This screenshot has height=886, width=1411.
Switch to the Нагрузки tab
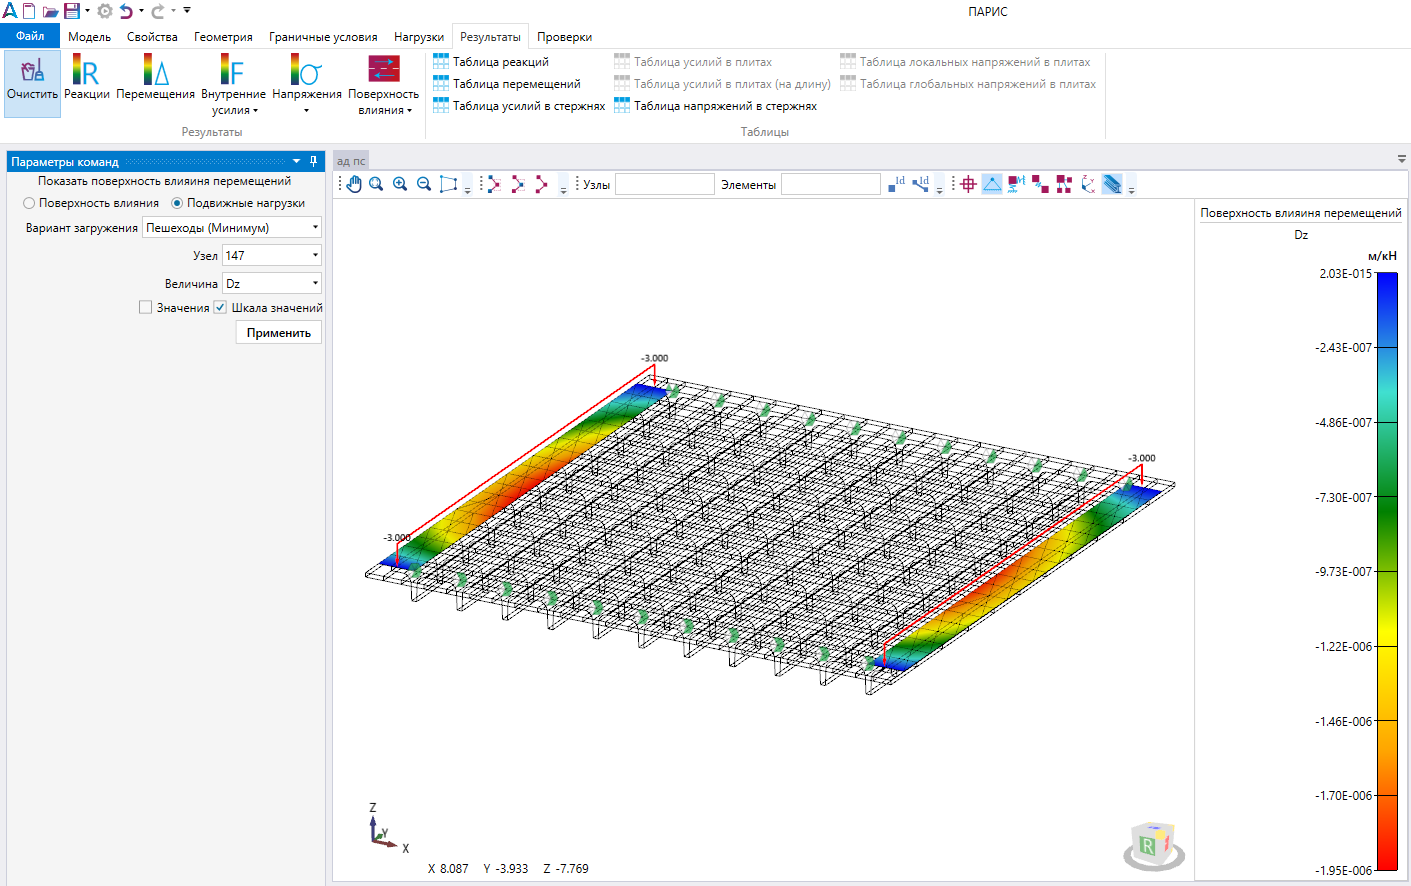click(x=419, y=37)
